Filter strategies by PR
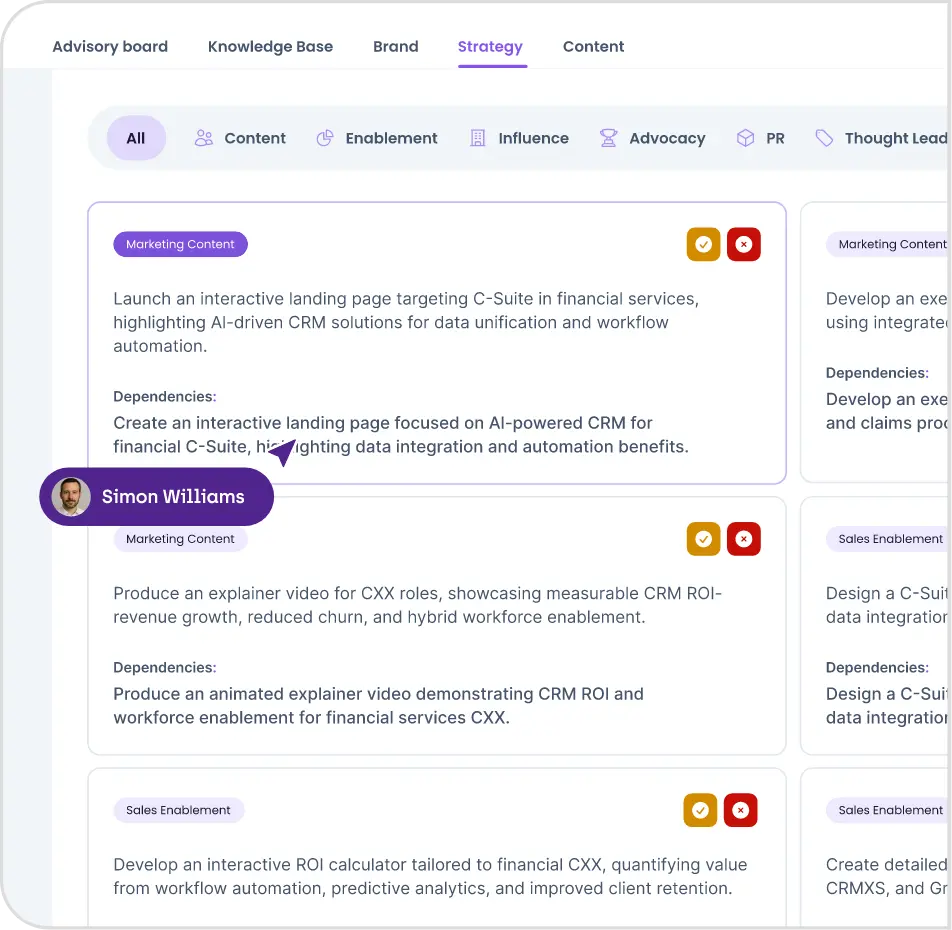Viewport: 952px width, 930px height. pos(760,138)
